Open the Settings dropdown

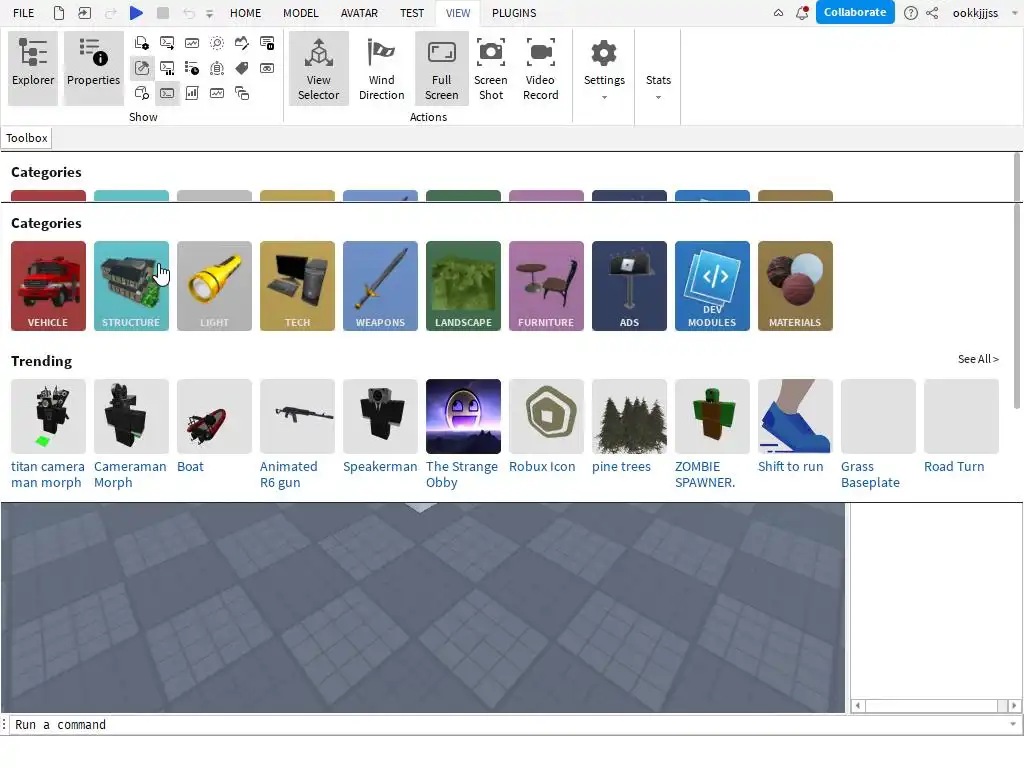[x=604, y=68]
